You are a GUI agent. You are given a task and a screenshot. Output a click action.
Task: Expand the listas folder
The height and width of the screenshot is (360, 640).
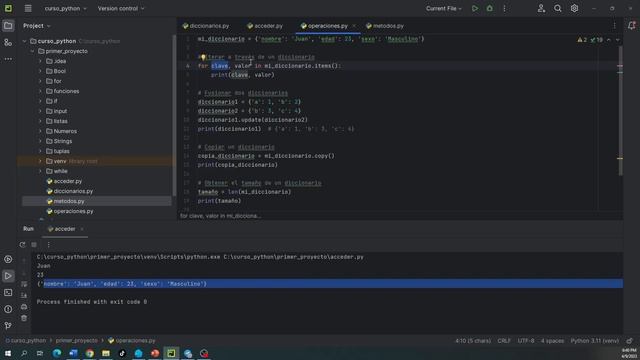click(40, 121)
